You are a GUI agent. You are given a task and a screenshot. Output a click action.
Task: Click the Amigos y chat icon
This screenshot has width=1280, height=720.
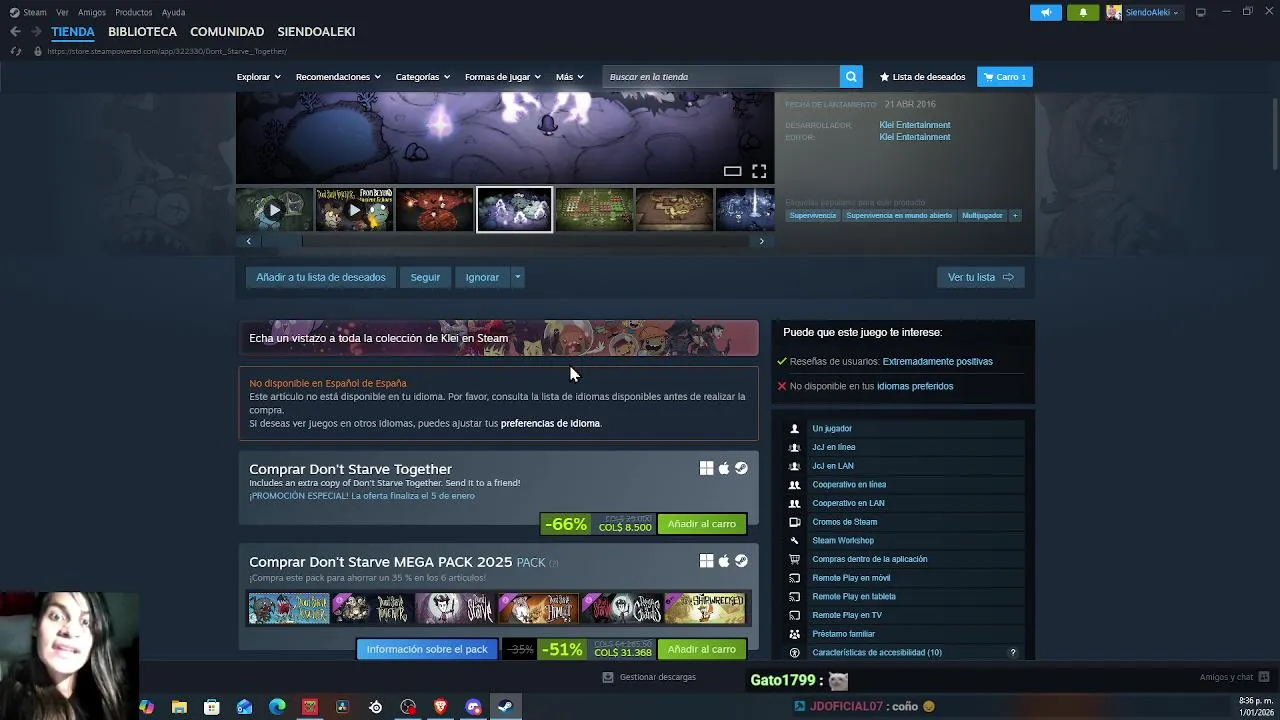pyautogui.click(x=1264, y=677)
